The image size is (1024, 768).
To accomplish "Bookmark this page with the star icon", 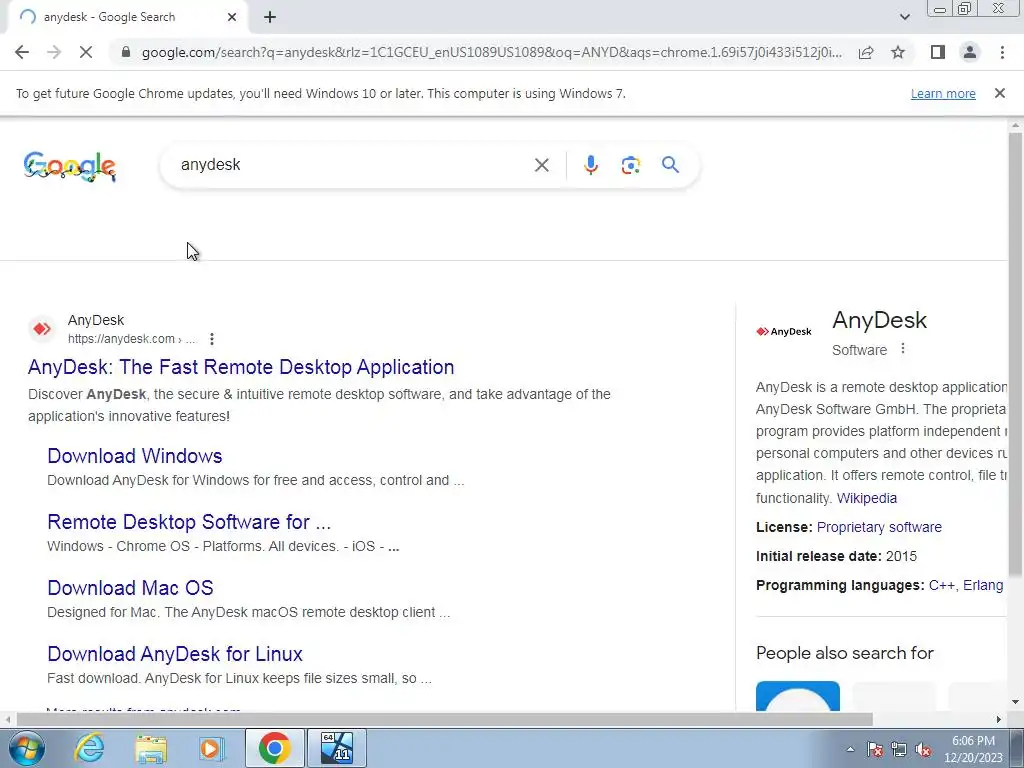I will click(898, 52).
